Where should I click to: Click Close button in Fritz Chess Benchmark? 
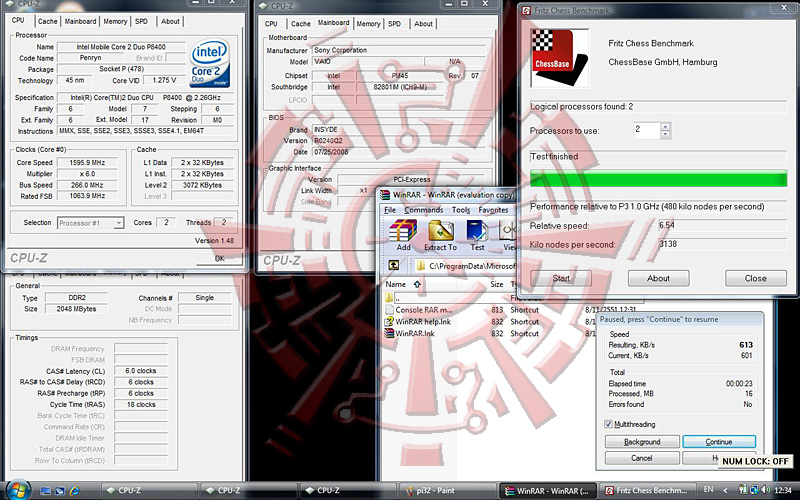coord(756,279)
